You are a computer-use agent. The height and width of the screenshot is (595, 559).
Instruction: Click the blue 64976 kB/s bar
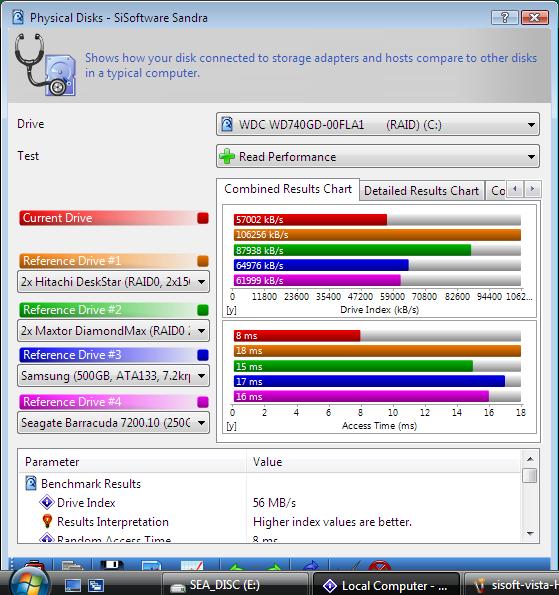coord(321,265)
